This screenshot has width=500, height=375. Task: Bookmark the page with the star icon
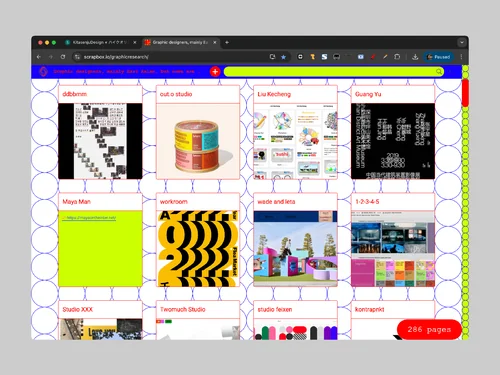point(283,57)
